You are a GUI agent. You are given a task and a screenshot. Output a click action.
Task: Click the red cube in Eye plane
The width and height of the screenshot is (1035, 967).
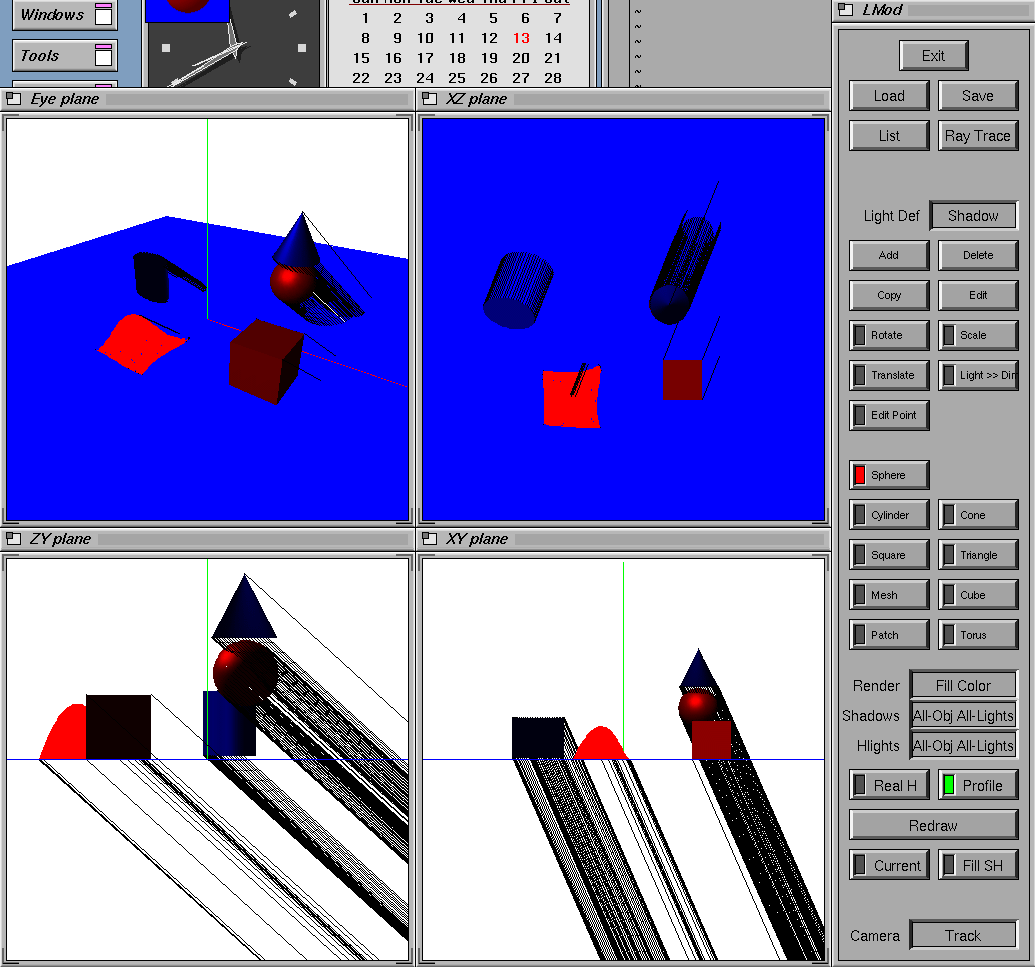point(265,360)
